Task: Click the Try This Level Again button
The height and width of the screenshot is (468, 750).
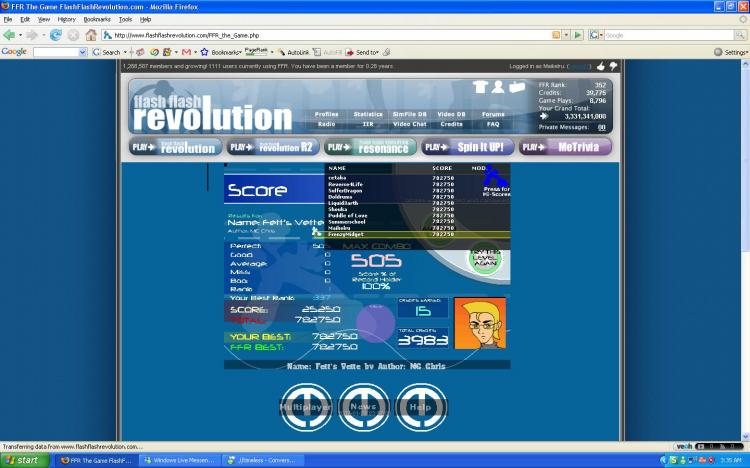Action: pyautogui.click(x=486, y=260)
